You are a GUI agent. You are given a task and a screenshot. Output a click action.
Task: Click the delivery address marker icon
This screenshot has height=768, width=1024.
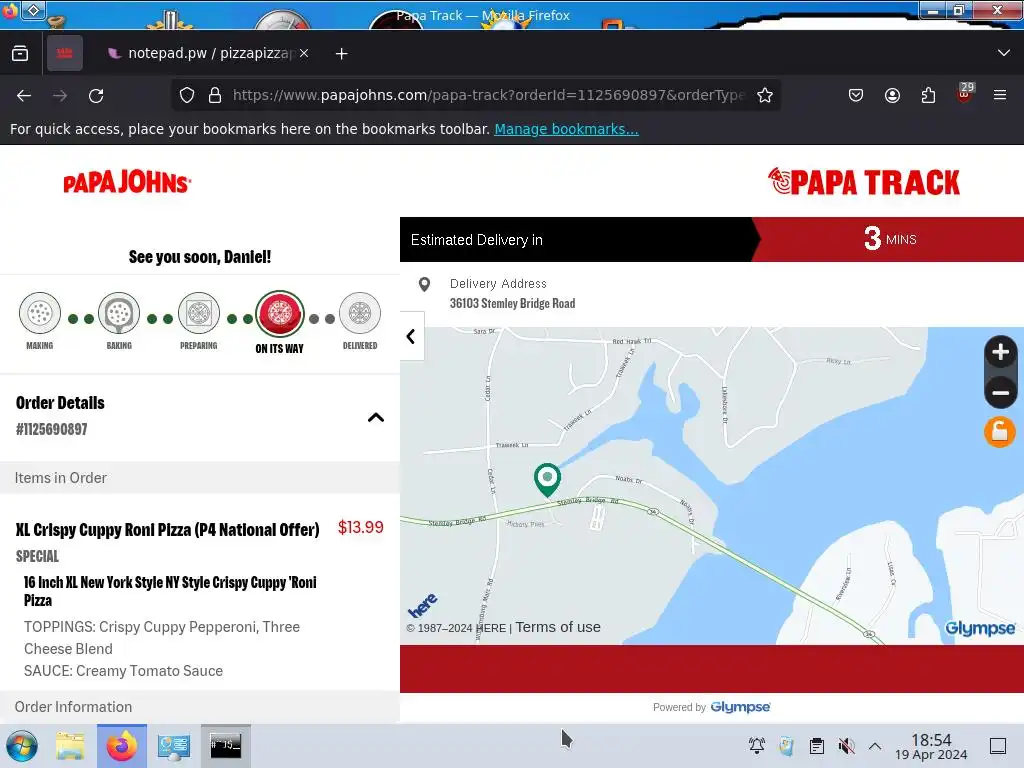click(424, 284)
